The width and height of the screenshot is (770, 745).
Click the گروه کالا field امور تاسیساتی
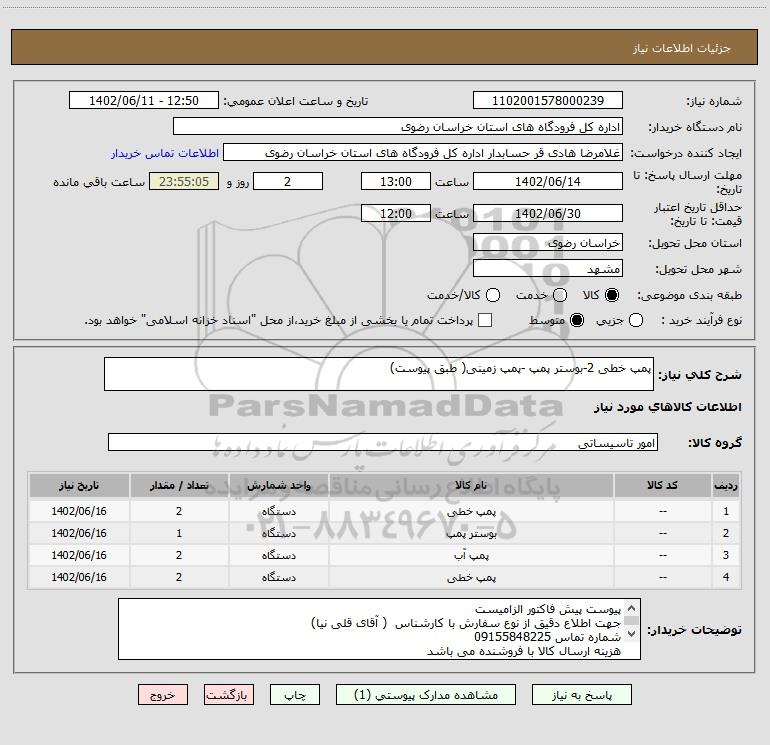(x=383, y=442)
